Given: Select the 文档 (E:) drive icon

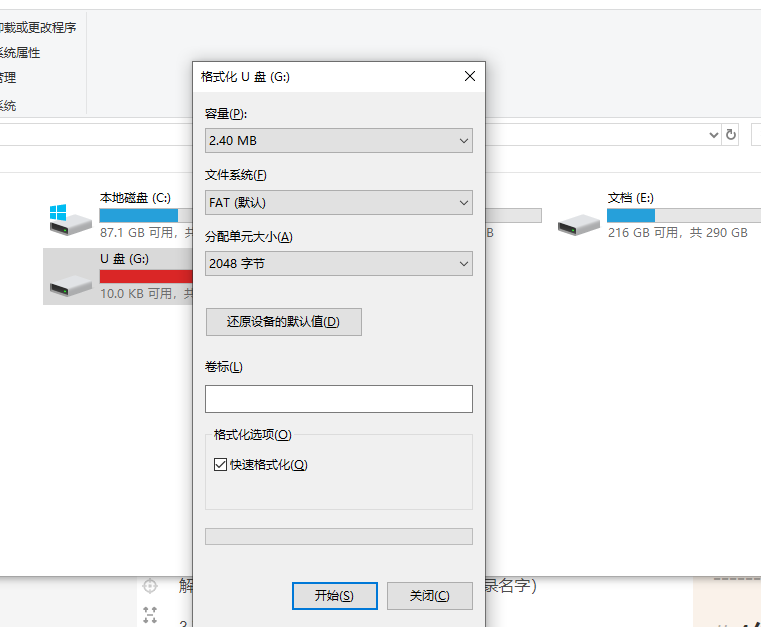Looking at the screenshot, I should 579,225.
